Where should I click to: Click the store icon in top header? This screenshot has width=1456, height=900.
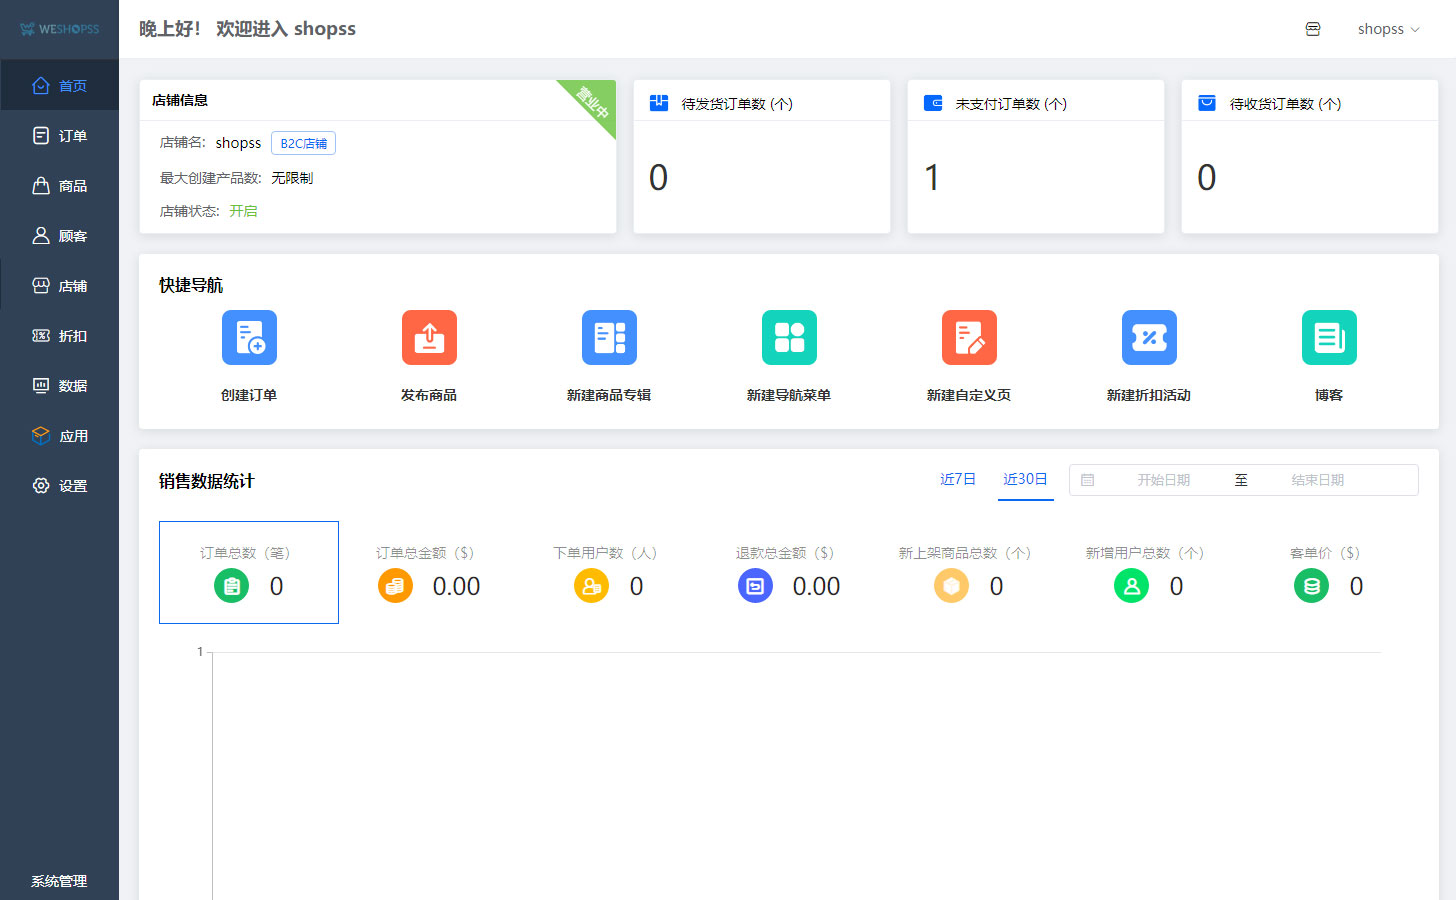(x=1313, y=29)
